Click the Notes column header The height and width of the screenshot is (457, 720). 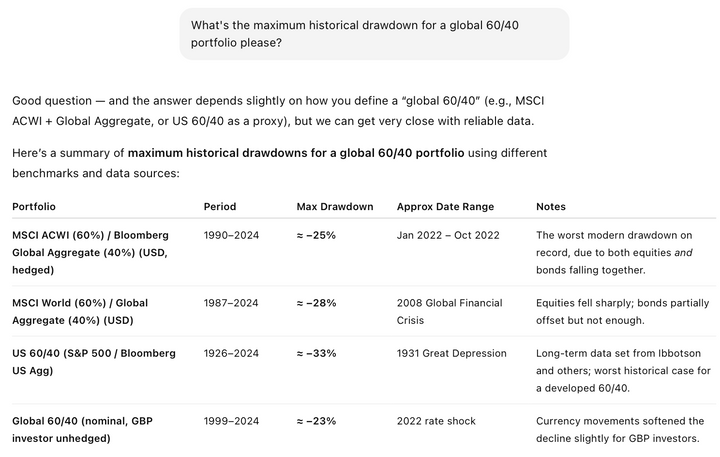click(551, 206)
